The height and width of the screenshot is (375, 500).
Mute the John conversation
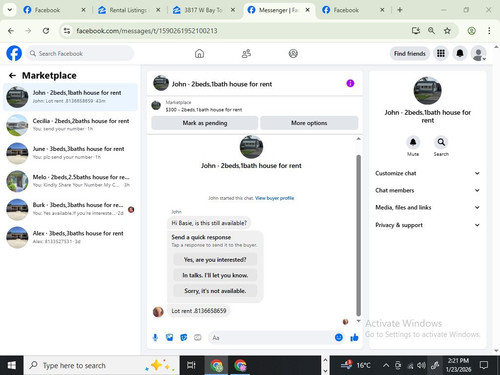coord(413,142)
